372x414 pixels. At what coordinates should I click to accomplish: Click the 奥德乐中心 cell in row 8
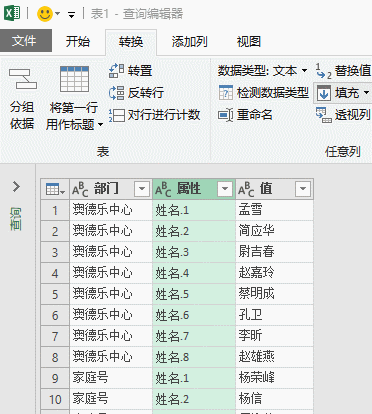[111, 357]
